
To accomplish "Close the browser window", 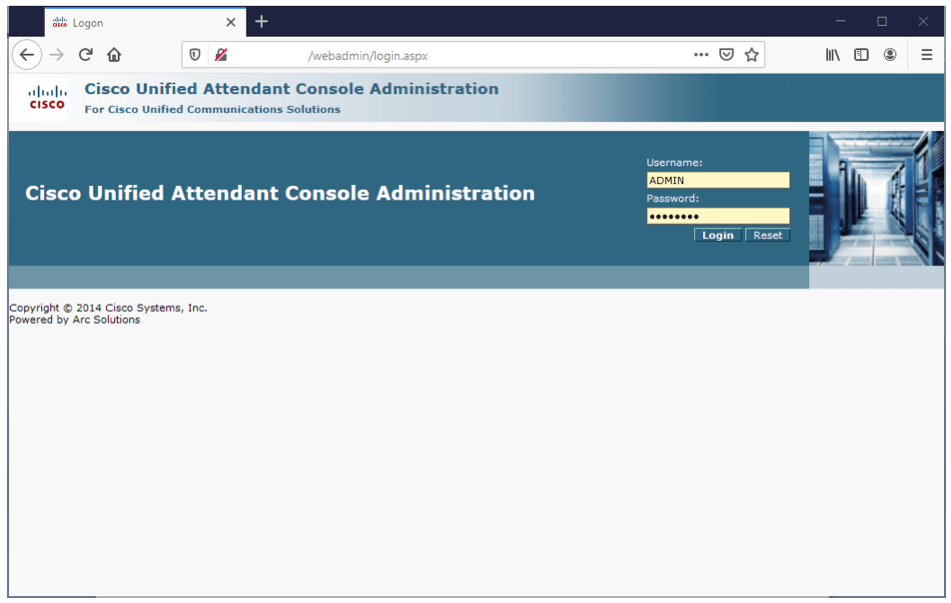I will coord(923,21).
